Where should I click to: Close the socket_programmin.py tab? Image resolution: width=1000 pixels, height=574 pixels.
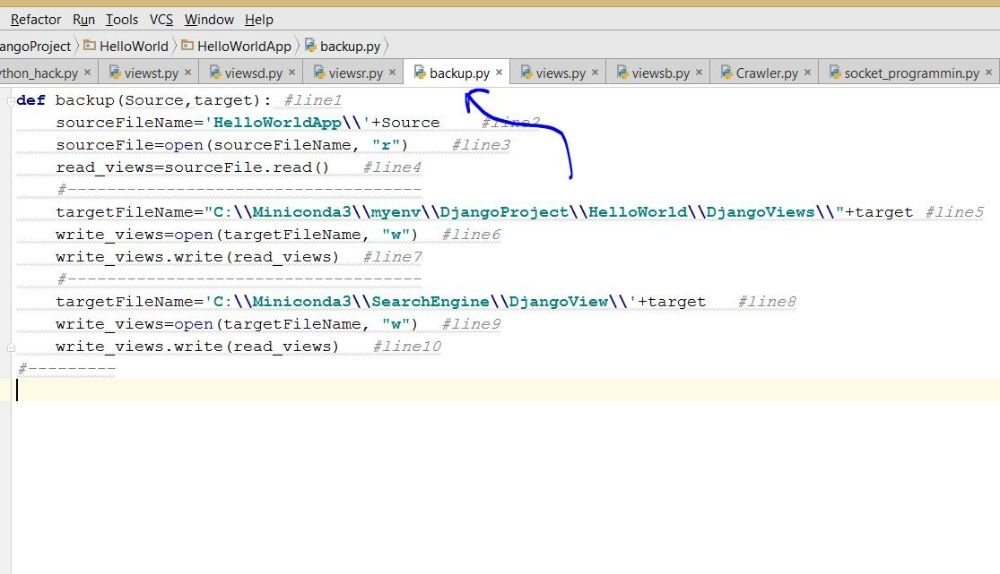989,73
